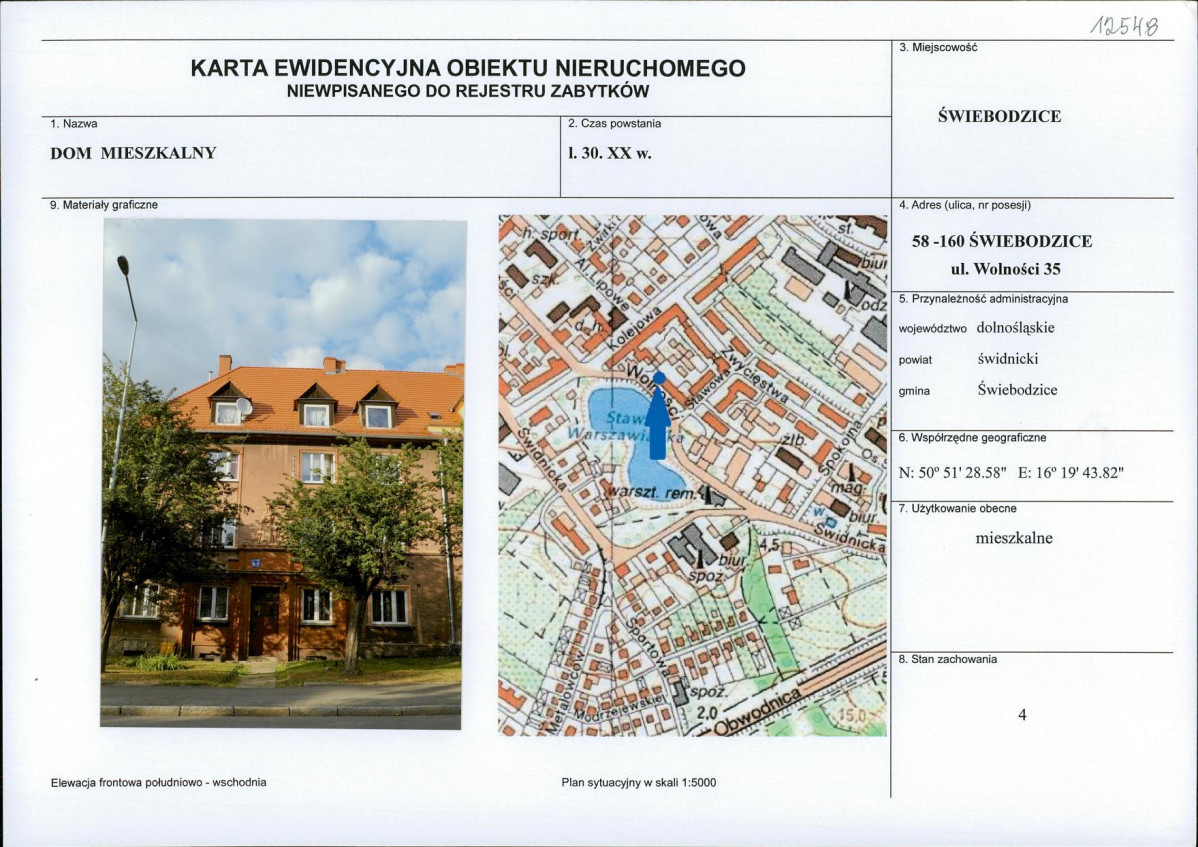Click the '2. Czas powstania' label
Screen dimensions: 1198x847
click(614, 124)
